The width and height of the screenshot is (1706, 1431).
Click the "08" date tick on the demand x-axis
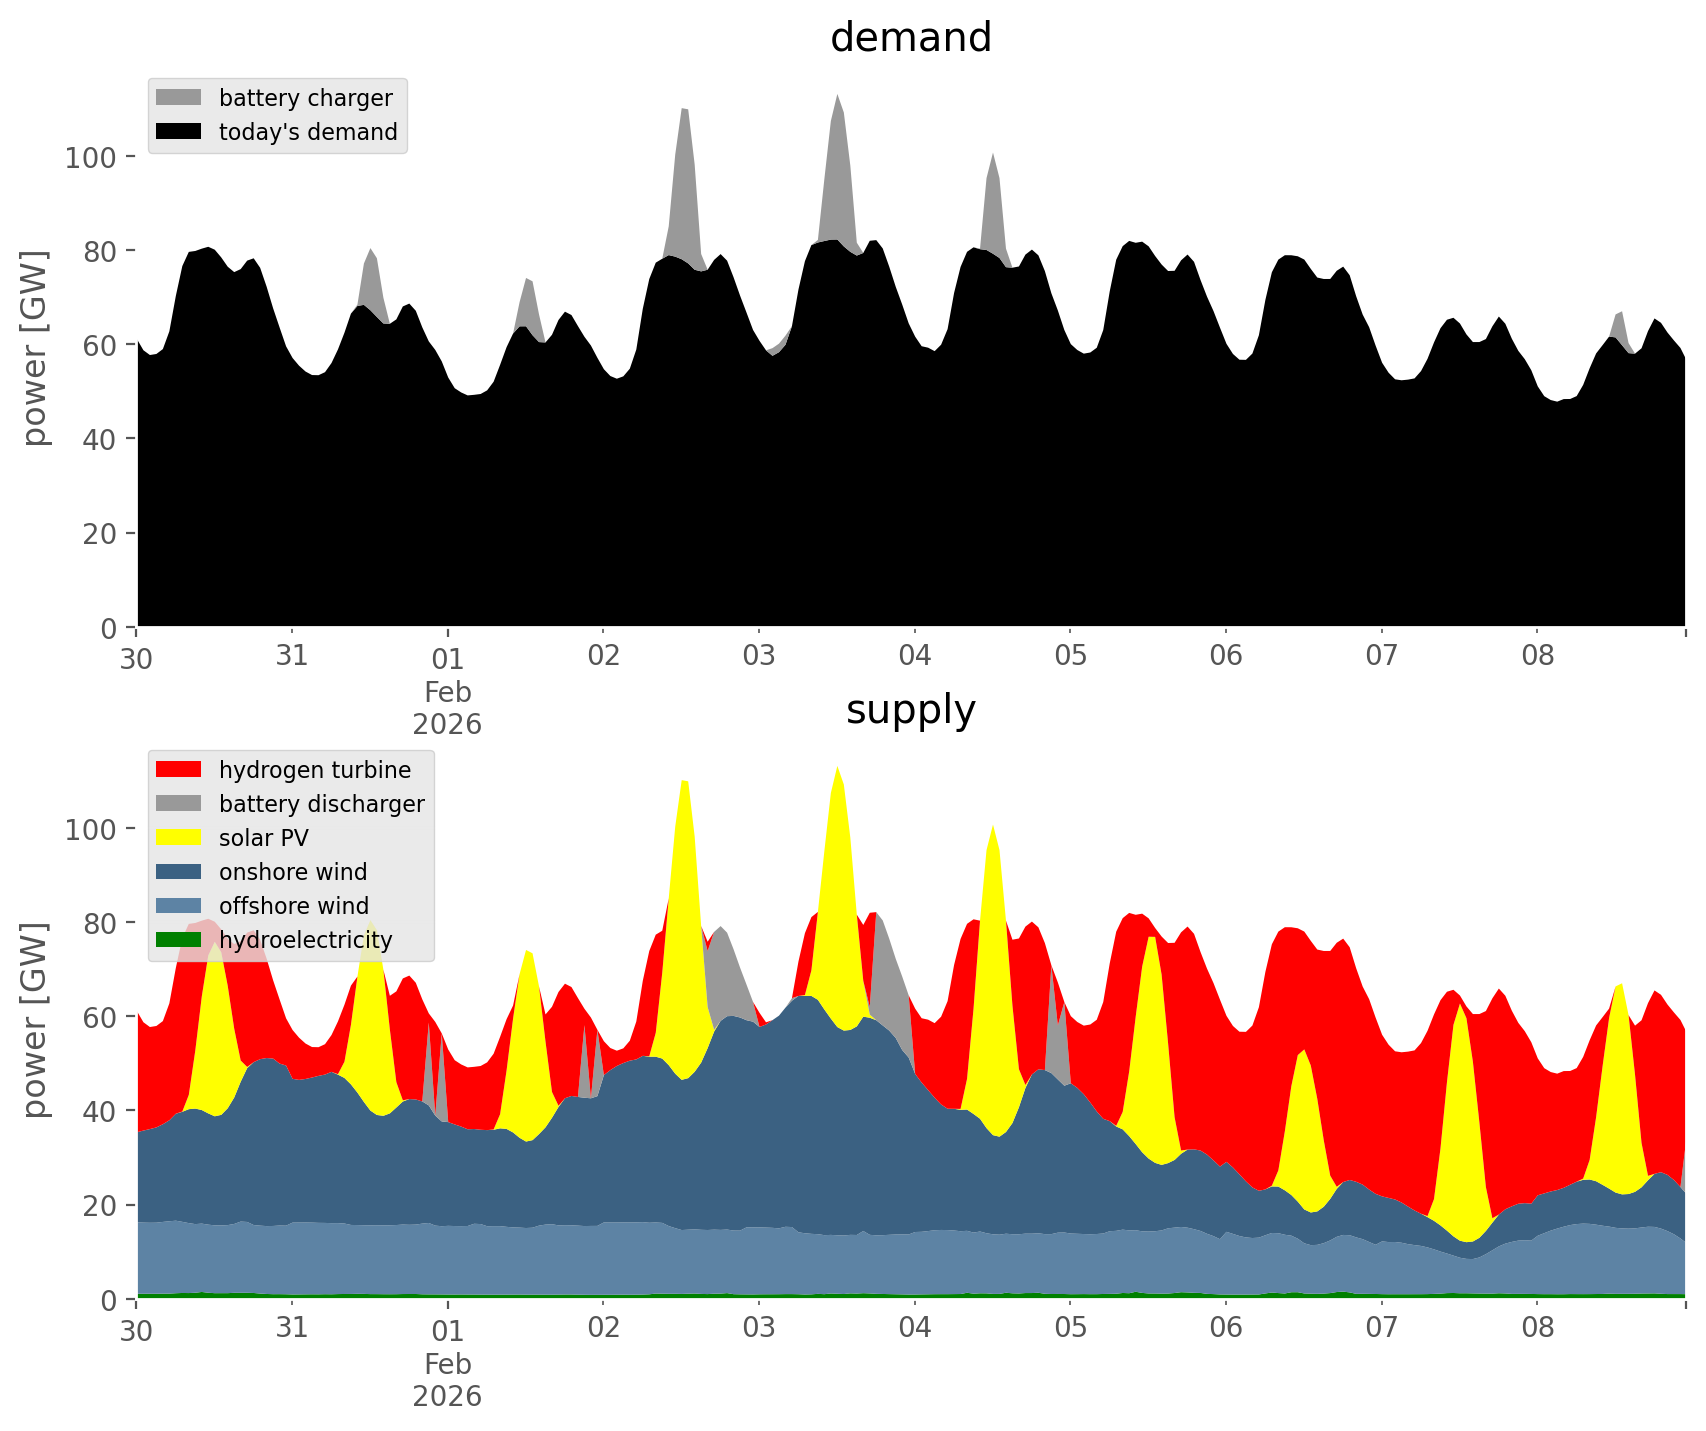[1537, 657]
